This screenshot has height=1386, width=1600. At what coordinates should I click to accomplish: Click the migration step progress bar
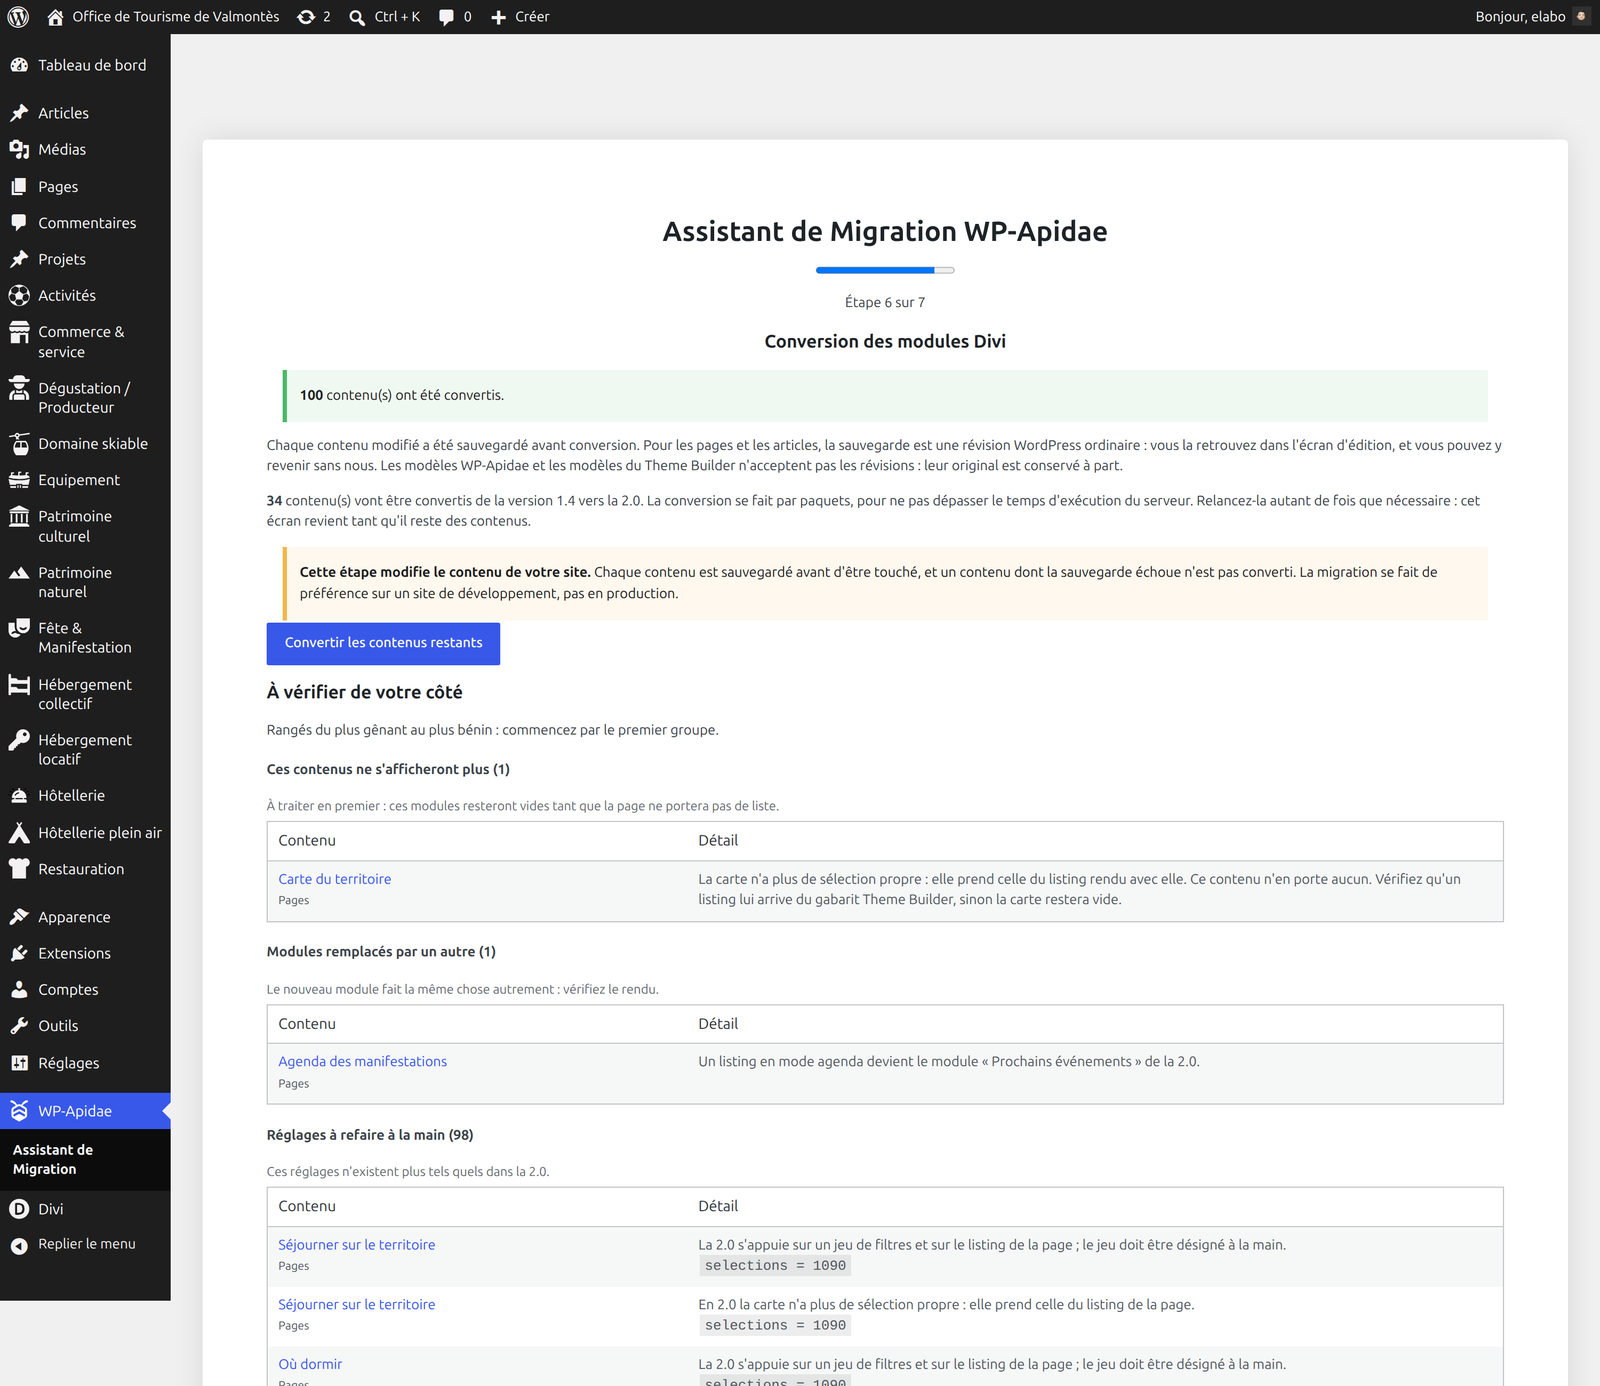[x=885, y=270]
